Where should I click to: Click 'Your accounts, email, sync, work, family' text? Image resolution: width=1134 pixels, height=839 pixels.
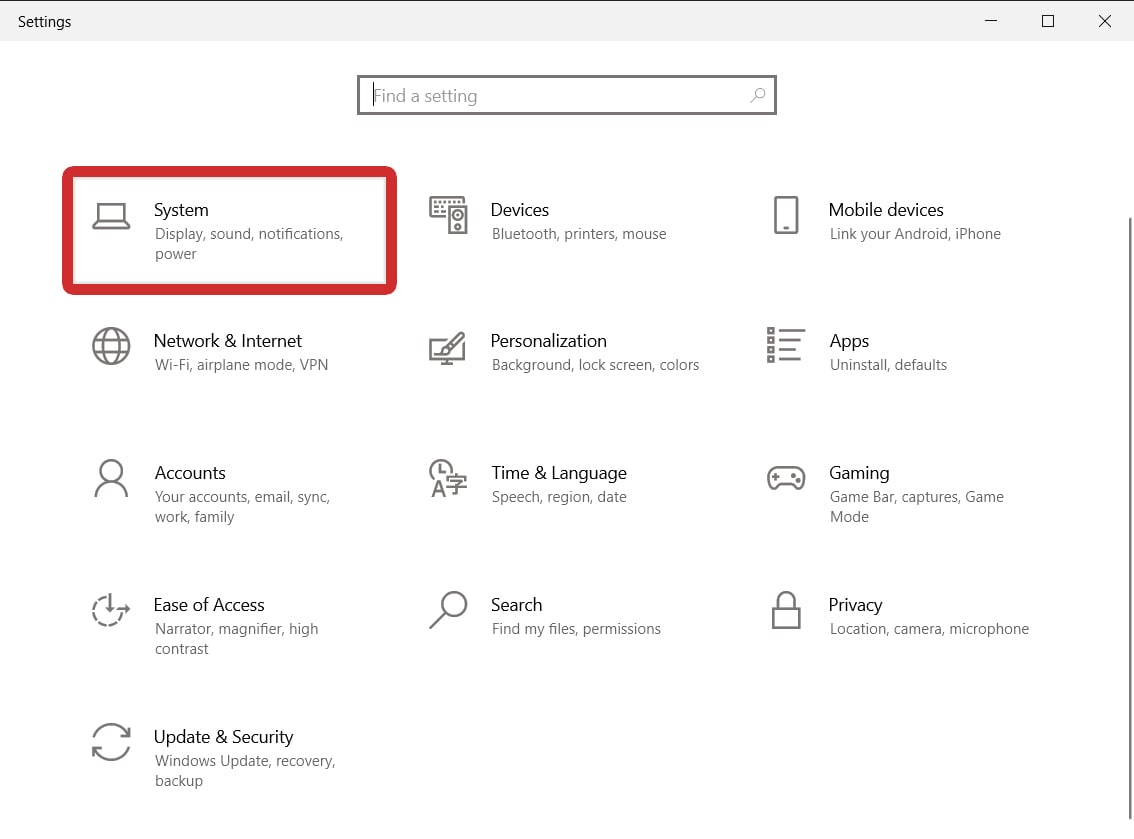click(x=242, y=507)
